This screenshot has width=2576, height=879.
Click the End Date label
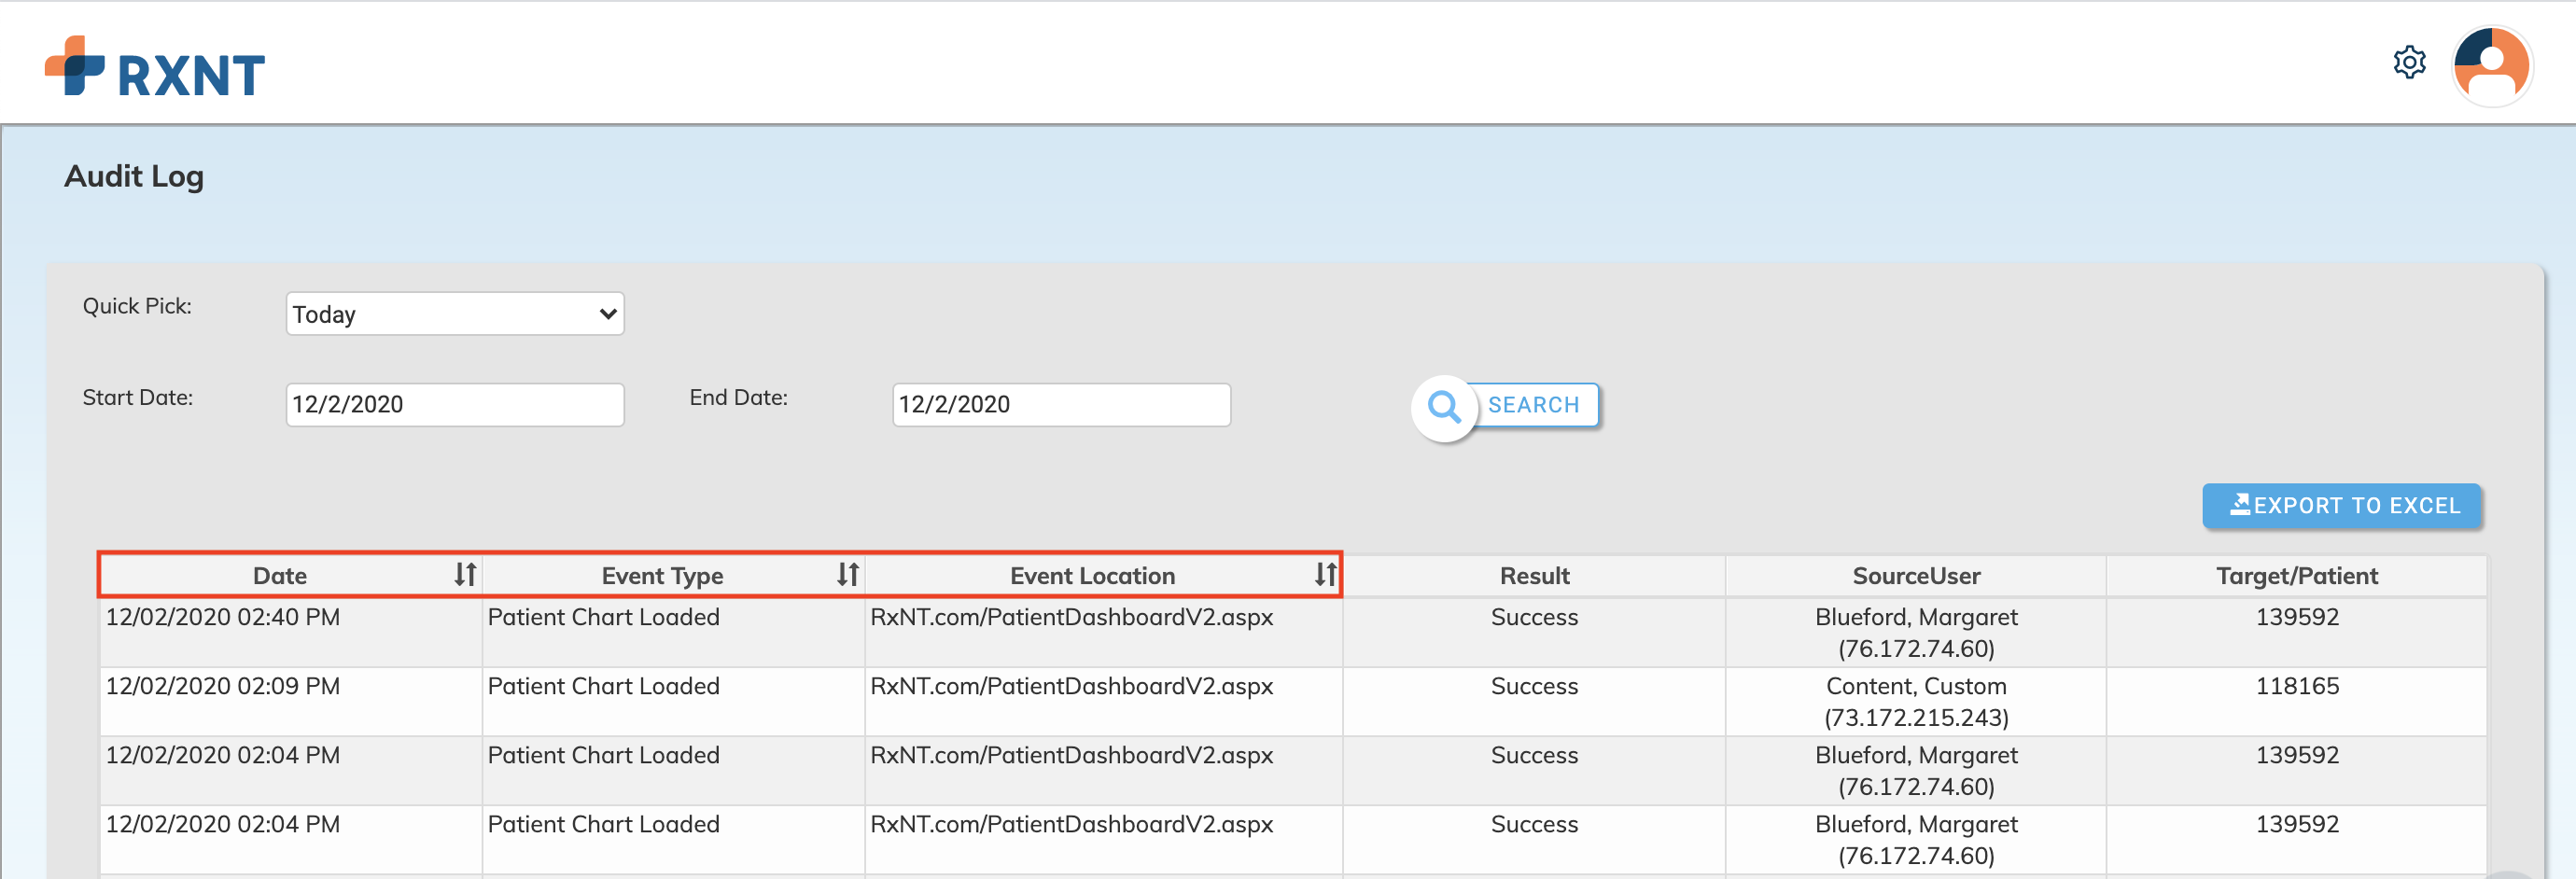(738, 397)
